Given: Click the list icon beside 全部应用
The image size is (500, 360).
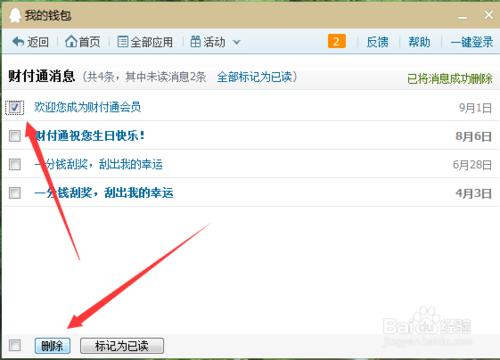Looking at the screenshot, I should coord(123,42).
